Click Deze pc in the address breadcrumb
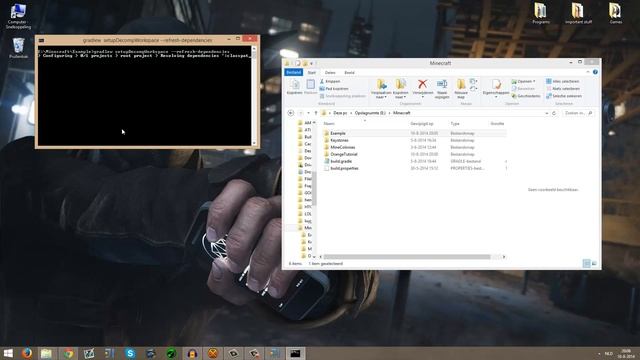 pyautogui.click(x=340, y=113)
